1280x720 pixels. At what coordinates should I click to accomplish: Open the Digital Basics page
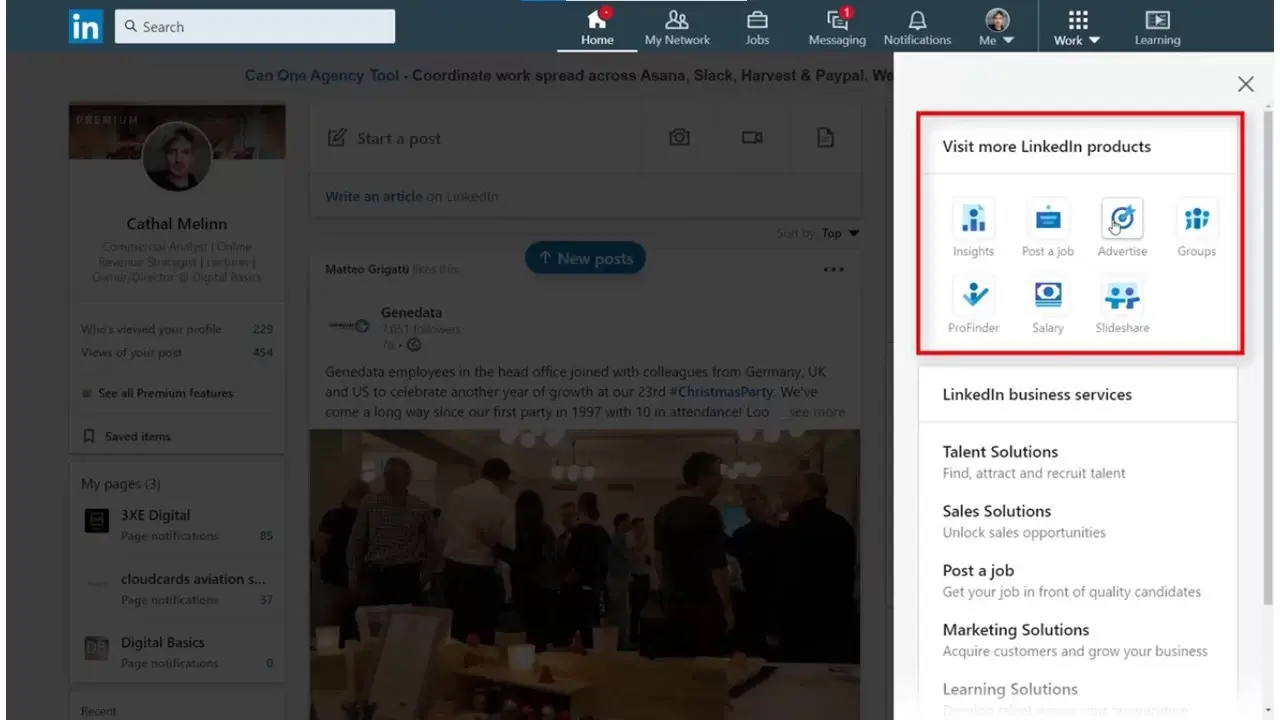coord(162,643)
